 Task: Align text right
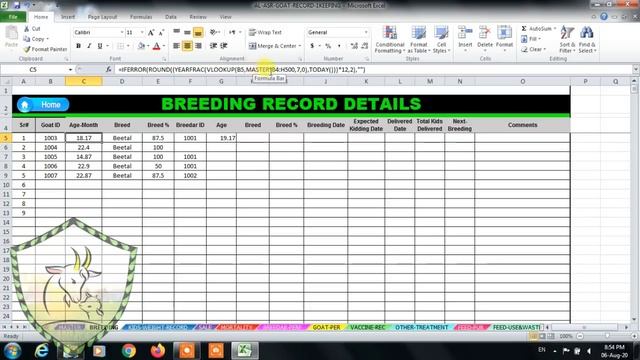(198, 46)
